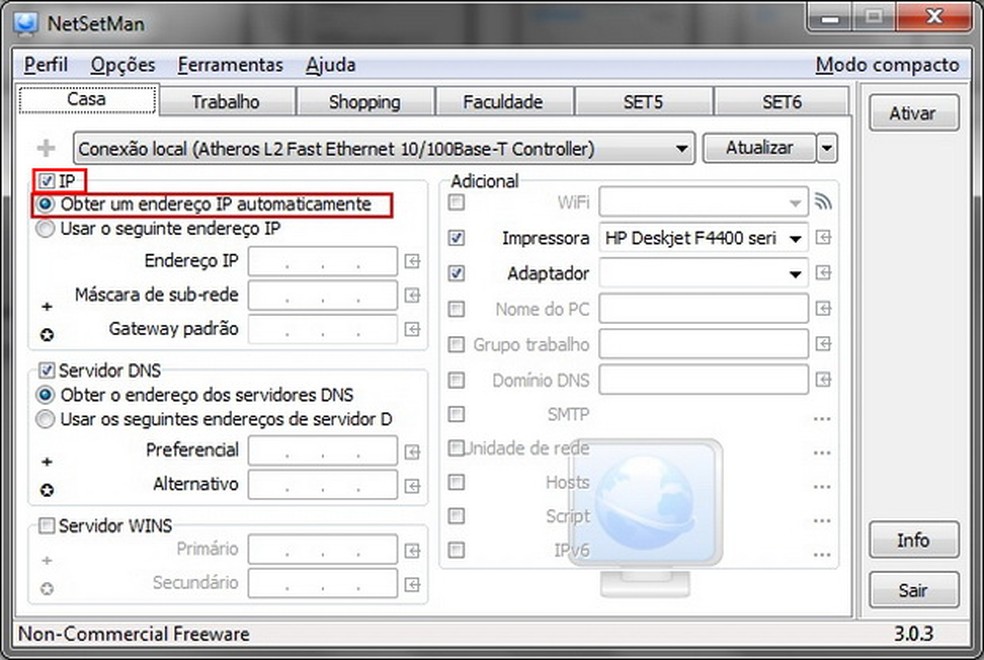Image resolution: width=984 pixels, height=660 pixels.
Task: Switch to the Trabalho tab
Action: coord(226,102)
